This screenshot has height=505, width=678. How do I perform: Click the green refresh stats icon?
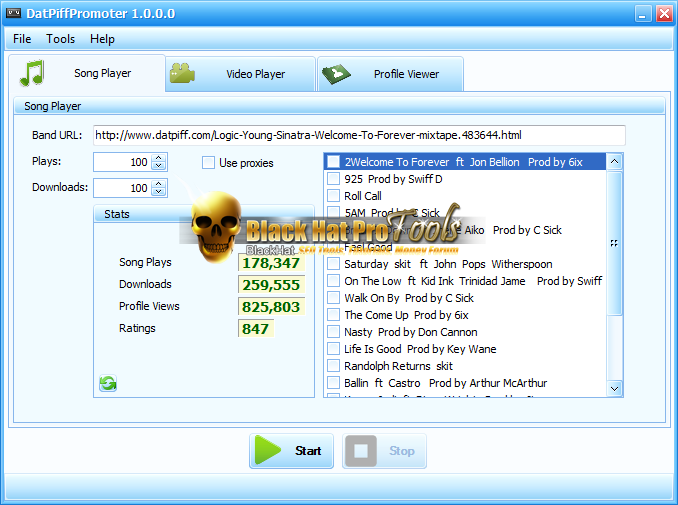point(108,383)
